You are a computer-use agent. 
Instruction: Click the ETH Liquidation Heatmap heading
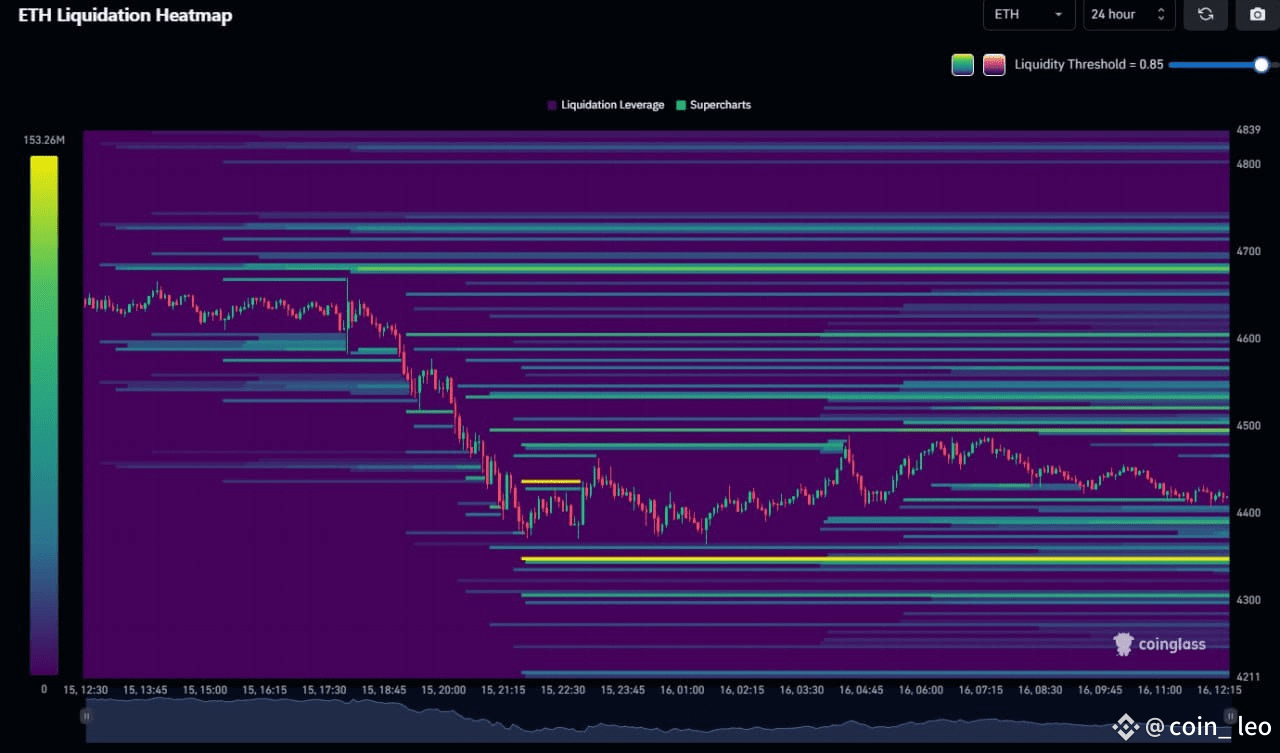pos(124,15)
